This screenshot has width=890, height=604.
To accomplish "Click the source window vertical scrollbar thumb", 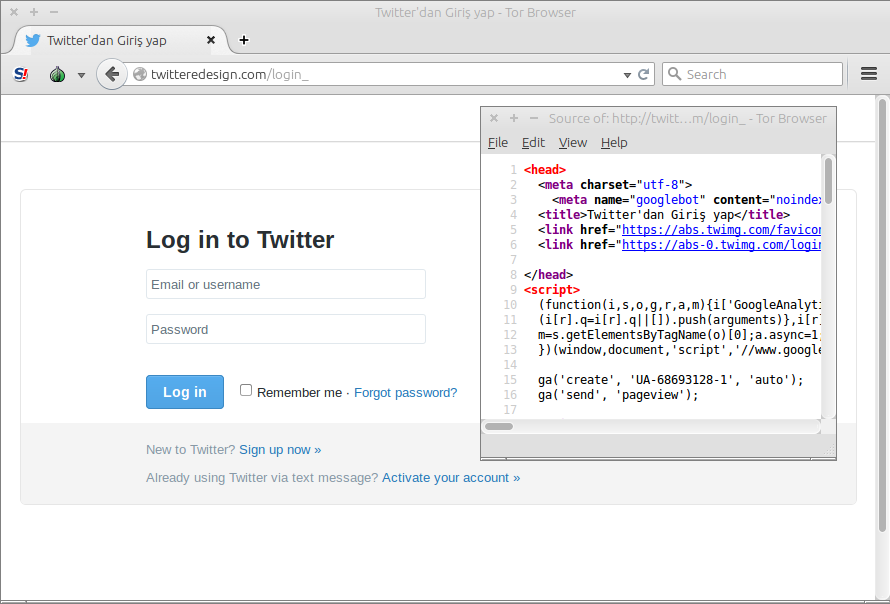I will click(828, 180).
